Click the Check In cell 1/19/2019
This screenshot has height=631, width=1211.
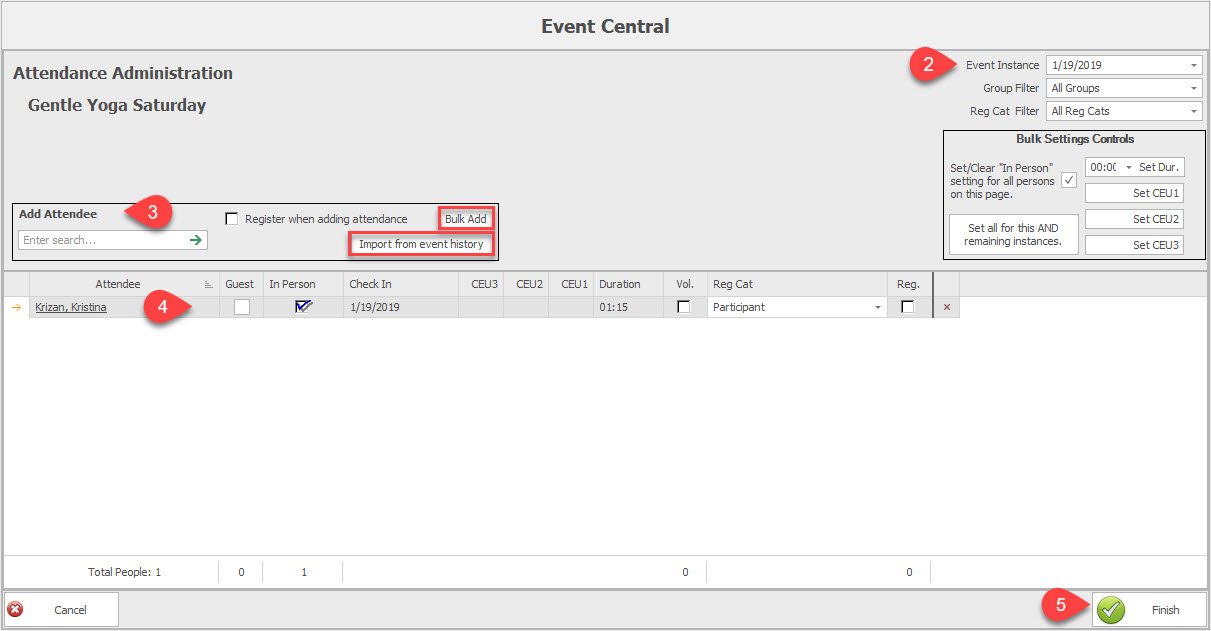click(x=401, y=308)
